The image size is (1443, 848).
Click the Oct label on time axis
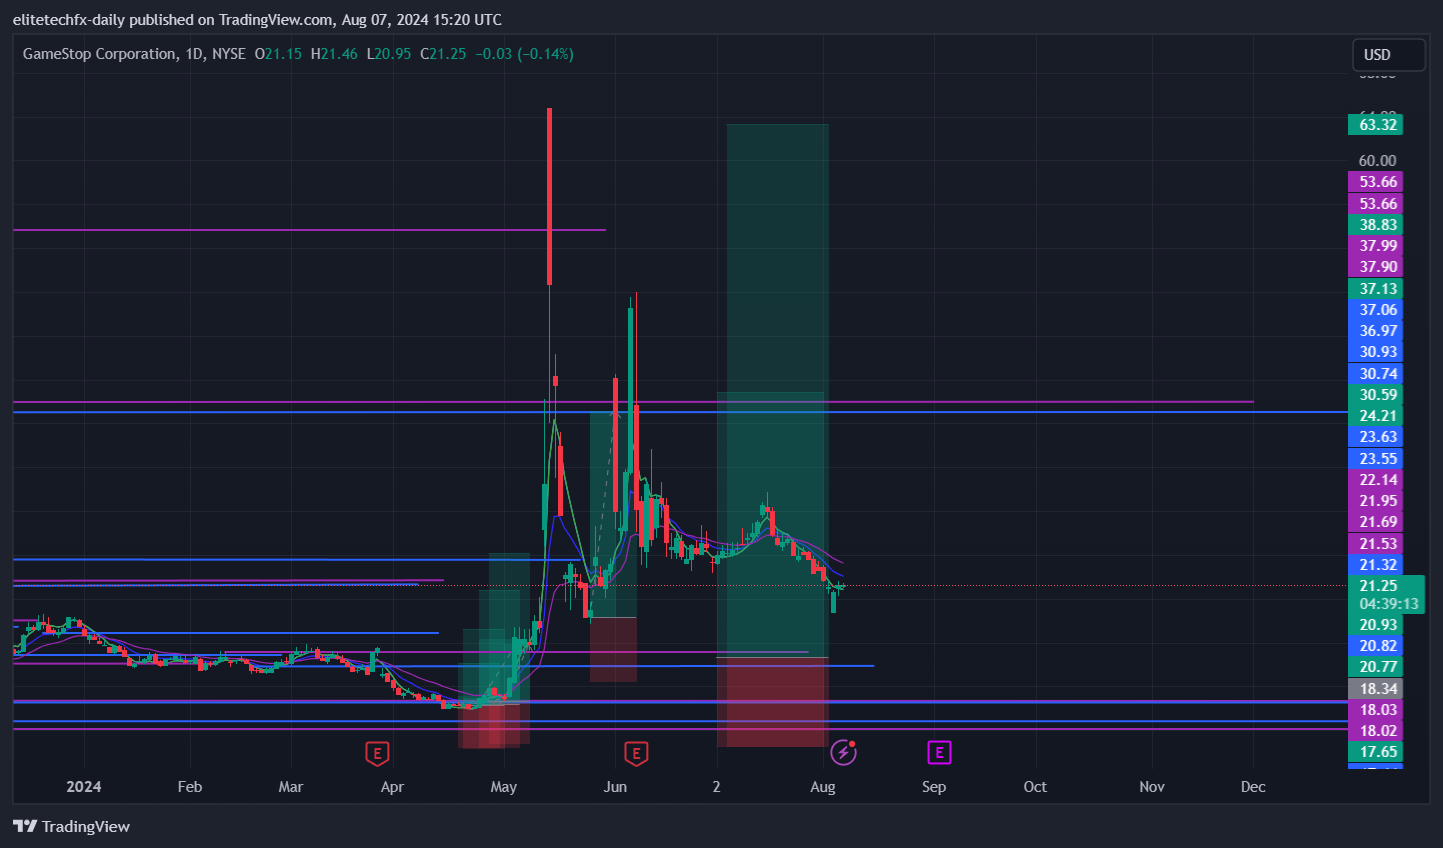click(1035, 787)
